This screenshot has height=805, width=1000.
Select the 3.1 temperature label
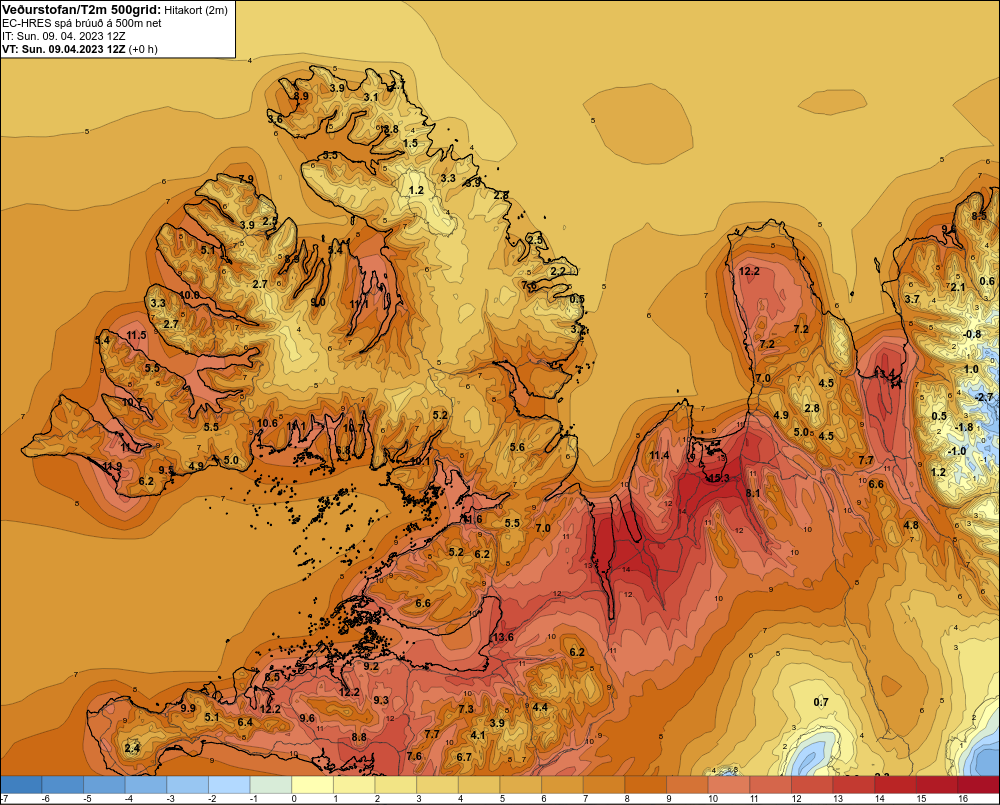click(371, 97)
